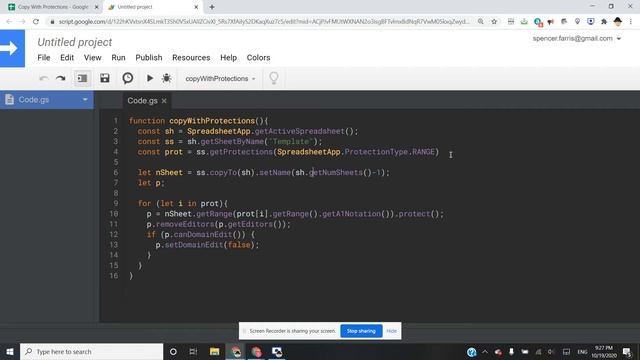This screenshot has height=360, width=640.
Task: Click the lightbulb icon in toolbar
Action: (274, 78)
